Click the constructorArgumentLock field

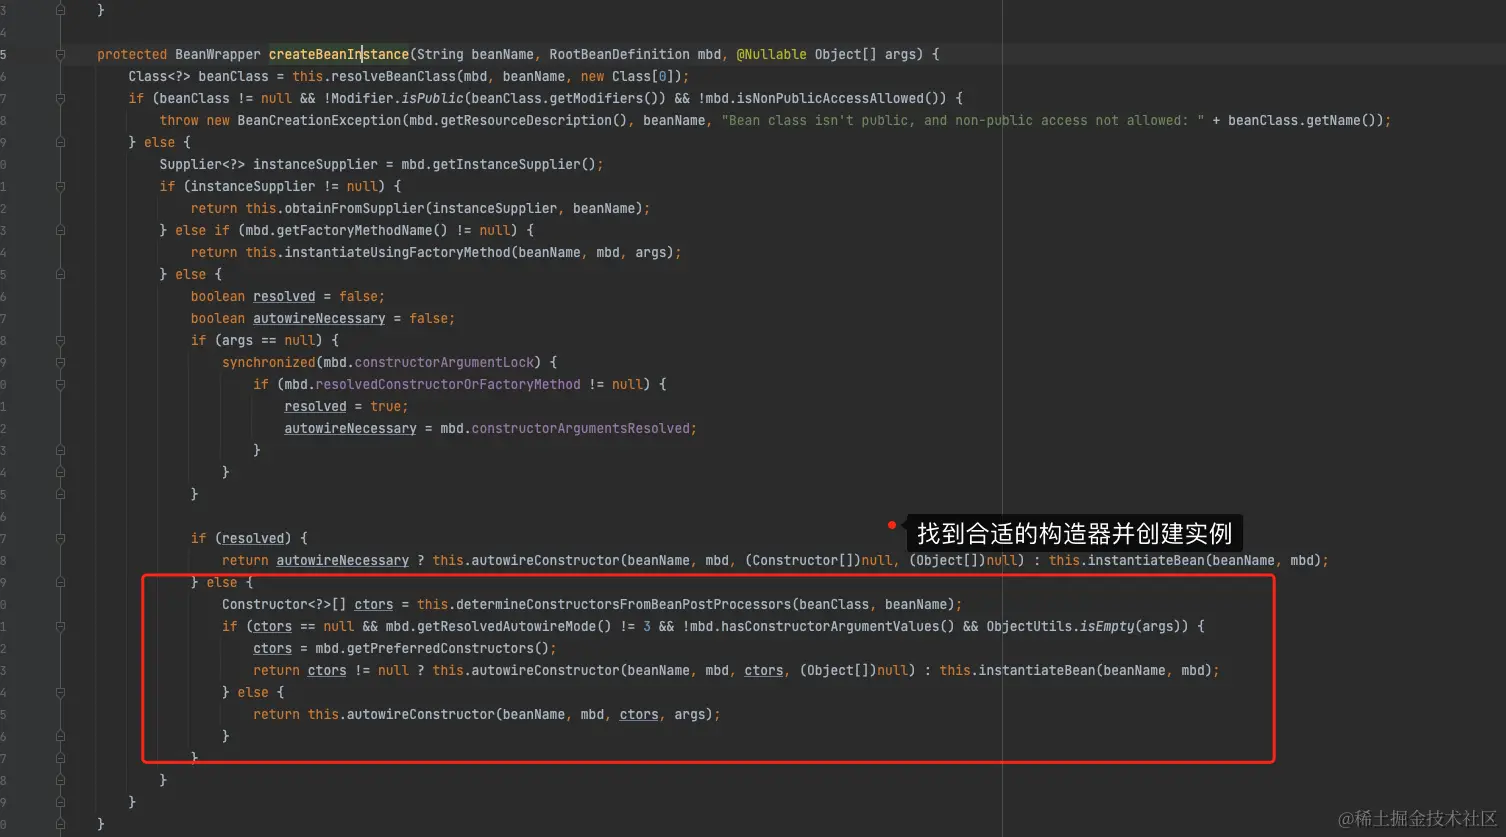[444, 362]
